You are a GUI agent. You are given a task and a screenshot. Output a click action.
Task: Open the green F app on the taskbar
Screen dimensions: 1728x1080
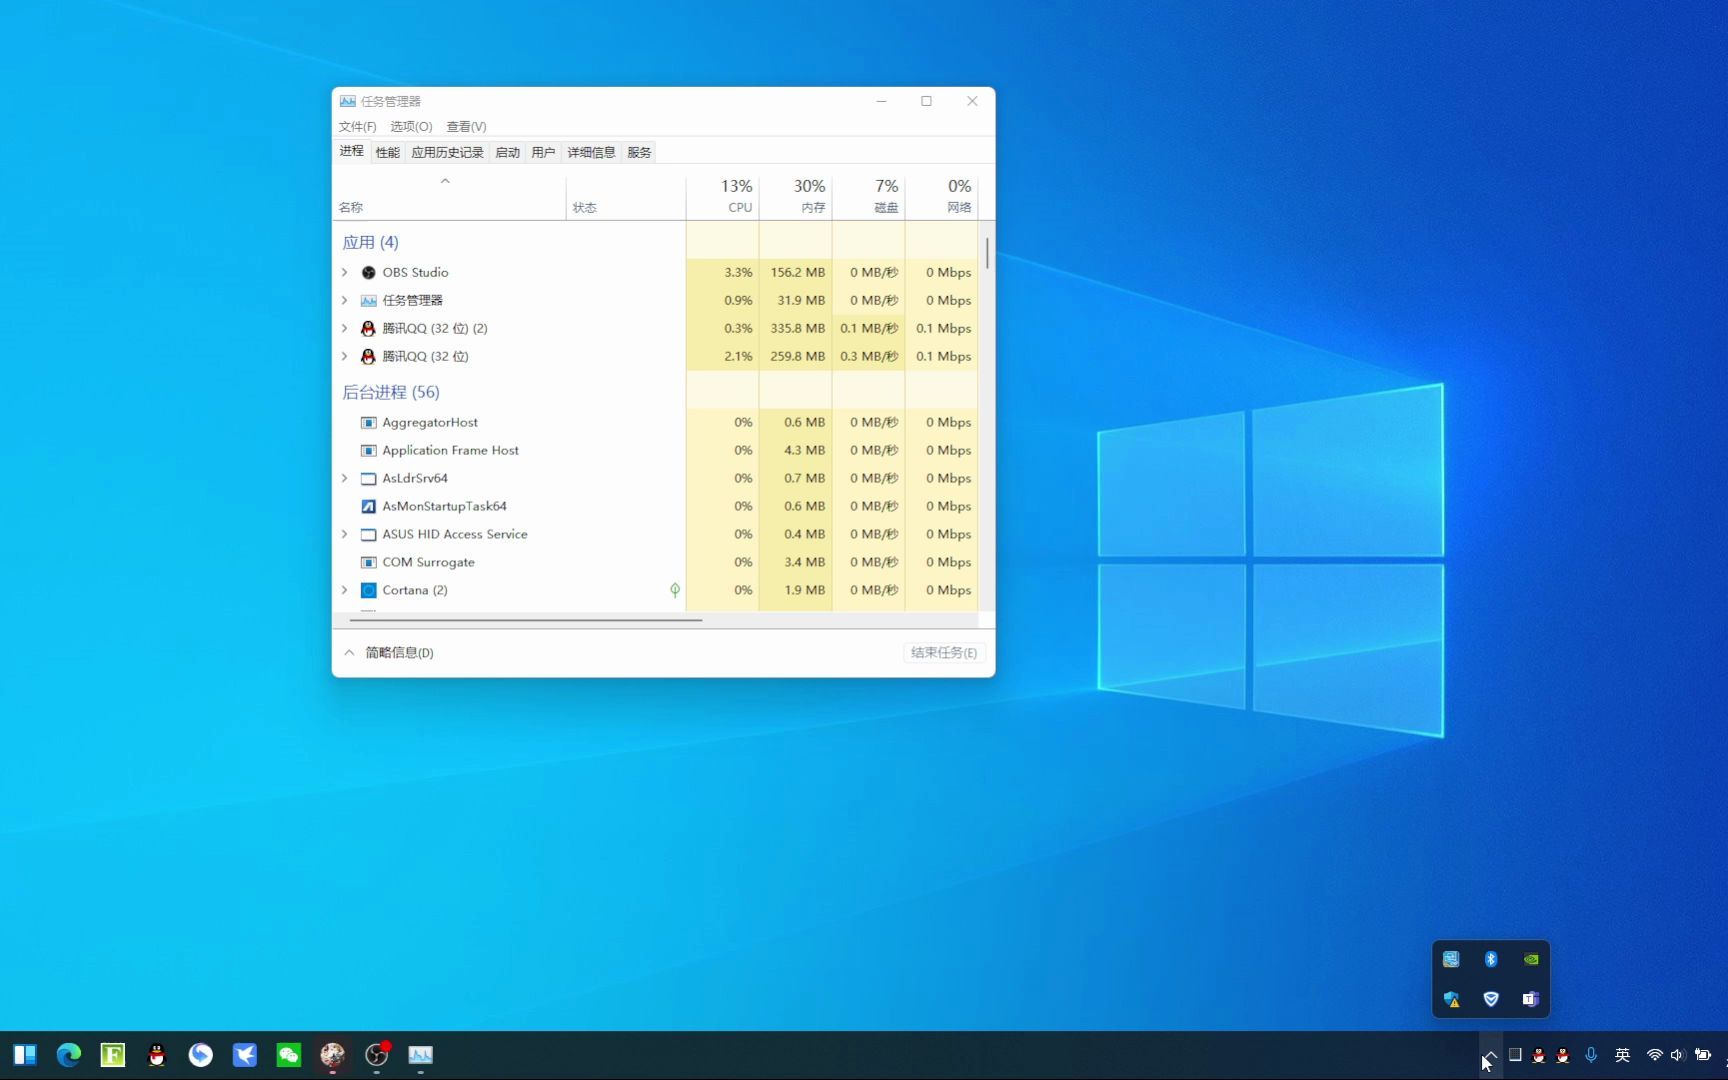pyautogui.click(x=113, y=1055)
